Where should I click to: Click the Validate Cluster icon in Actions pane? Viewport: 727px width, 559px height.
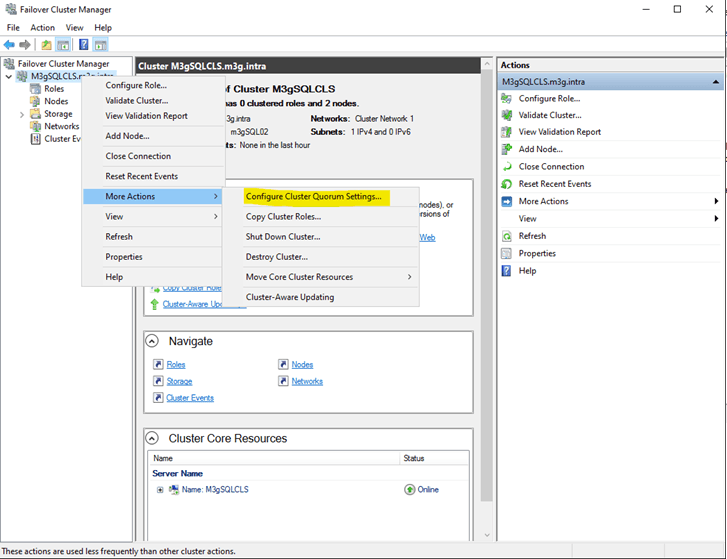[506, 115]
